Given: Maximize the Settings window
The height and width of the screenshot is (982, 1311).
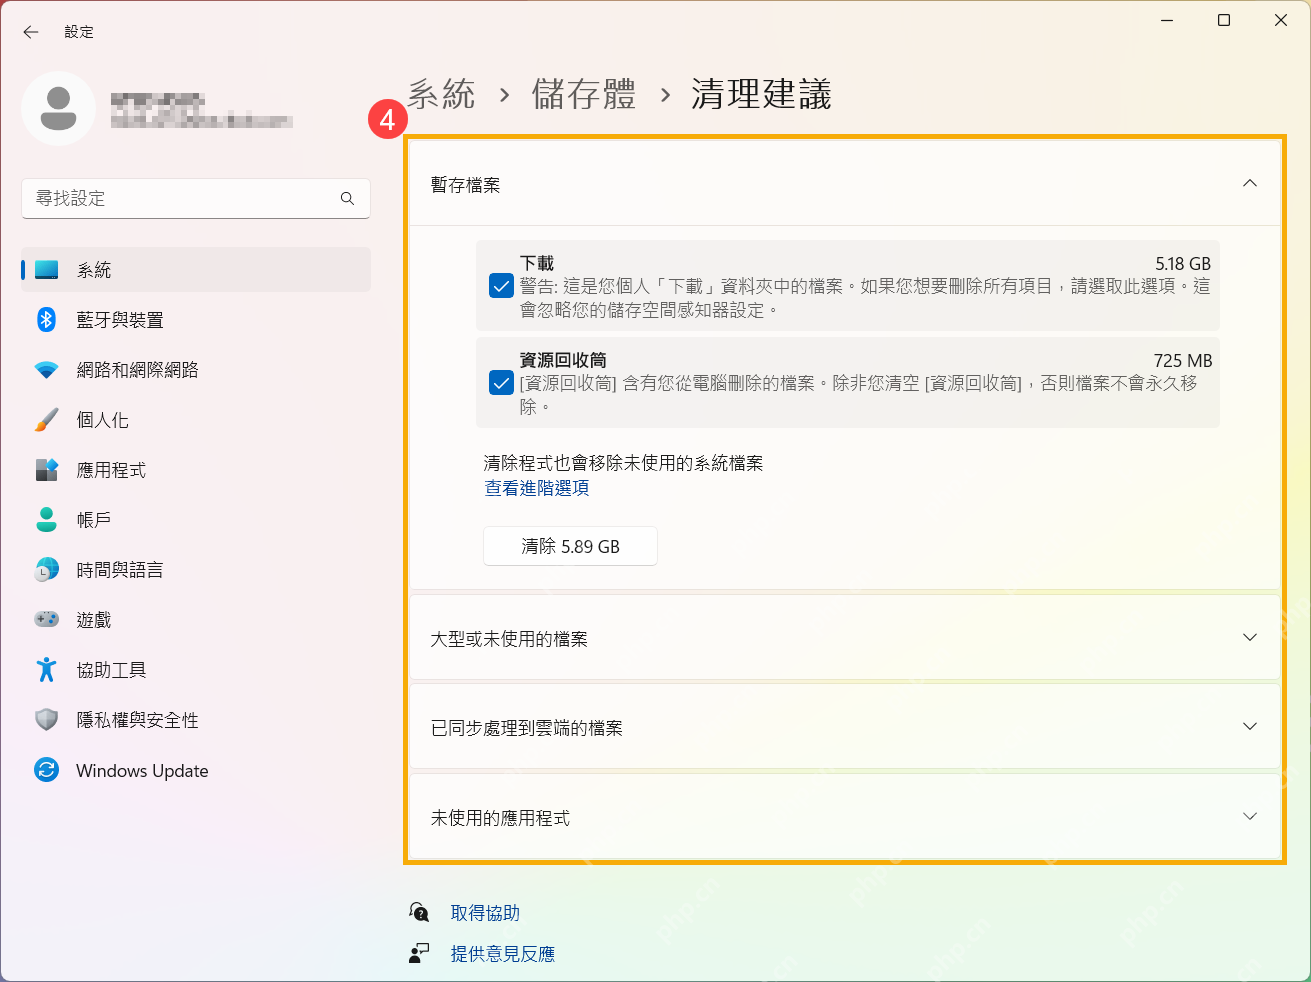Looking at the screenshot, I should click(x=1224, y=20).
